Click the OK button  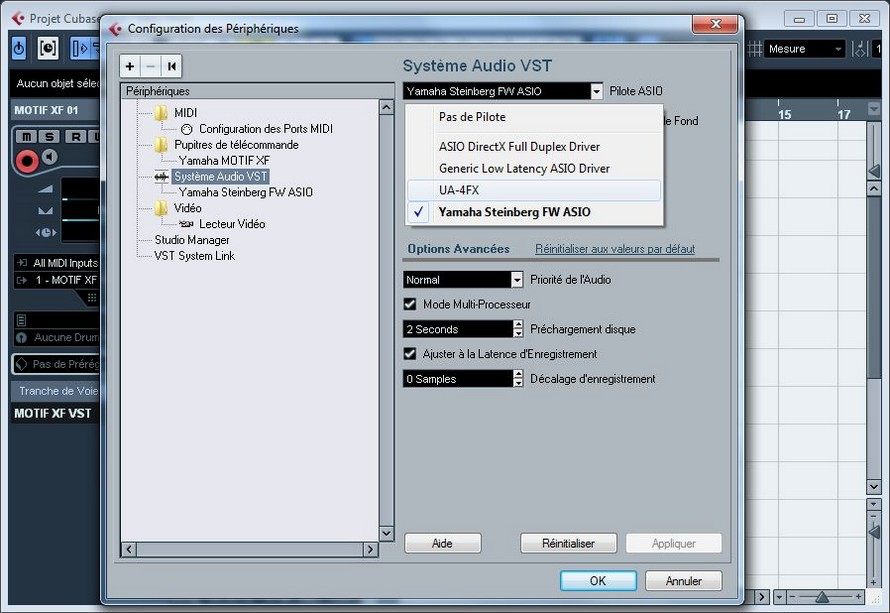(x=598, y=581)
